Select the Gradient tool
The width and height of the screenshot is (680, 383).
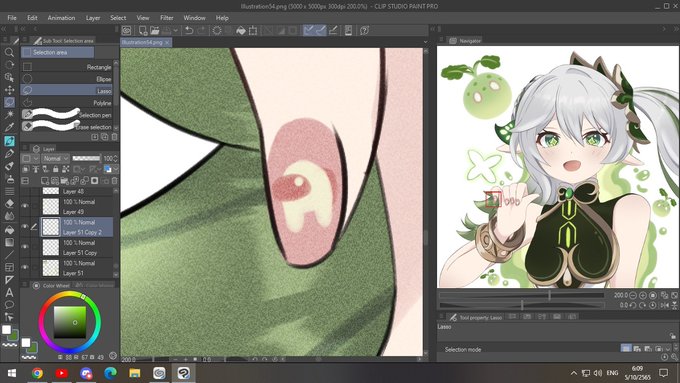pyautogui.click(x=9, y=242)
